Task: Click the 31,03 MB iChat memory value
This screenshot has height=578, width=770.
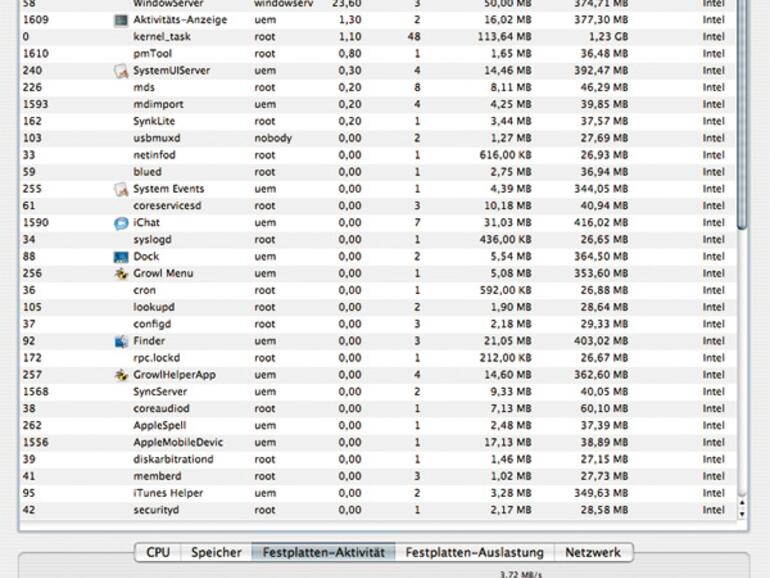Action: tap(508, 223)
